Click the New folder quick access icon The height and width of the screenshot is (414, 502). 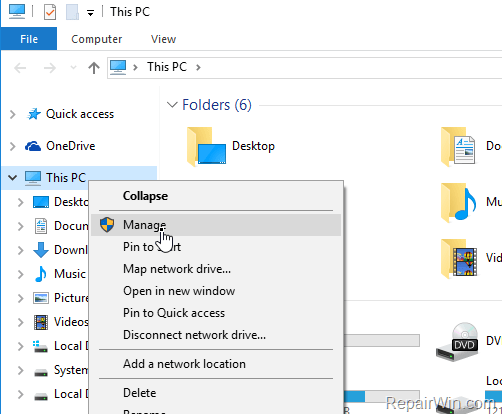[x=72, y=12]
